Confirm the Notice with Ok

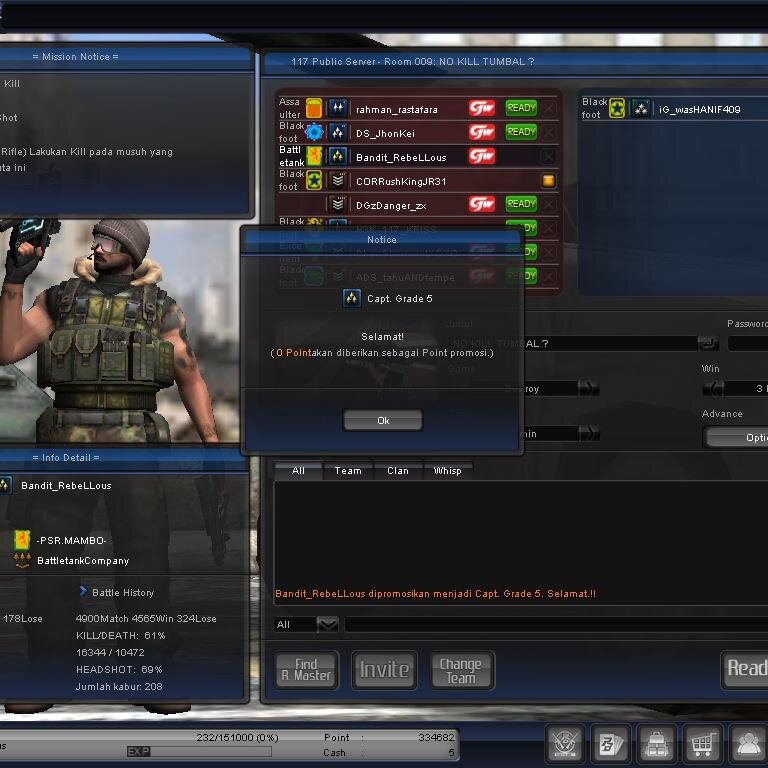tap(383, 420)
